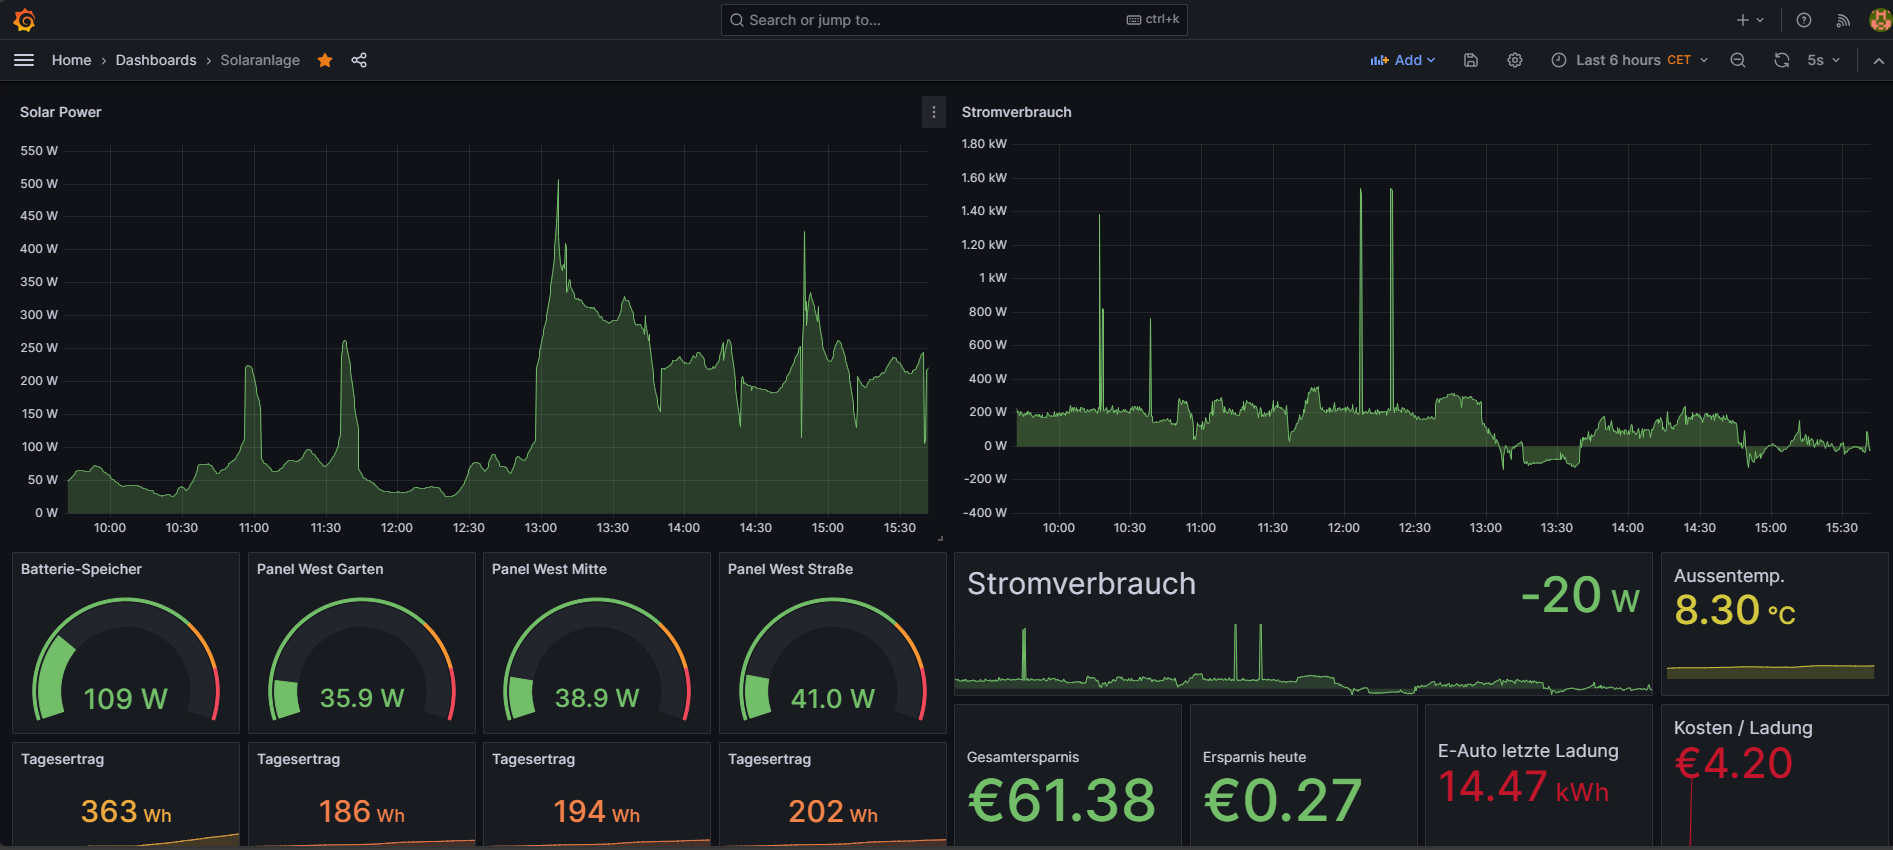1893x850 pixels.
Task: Open dashboard settings gear
Action: 1515,60
